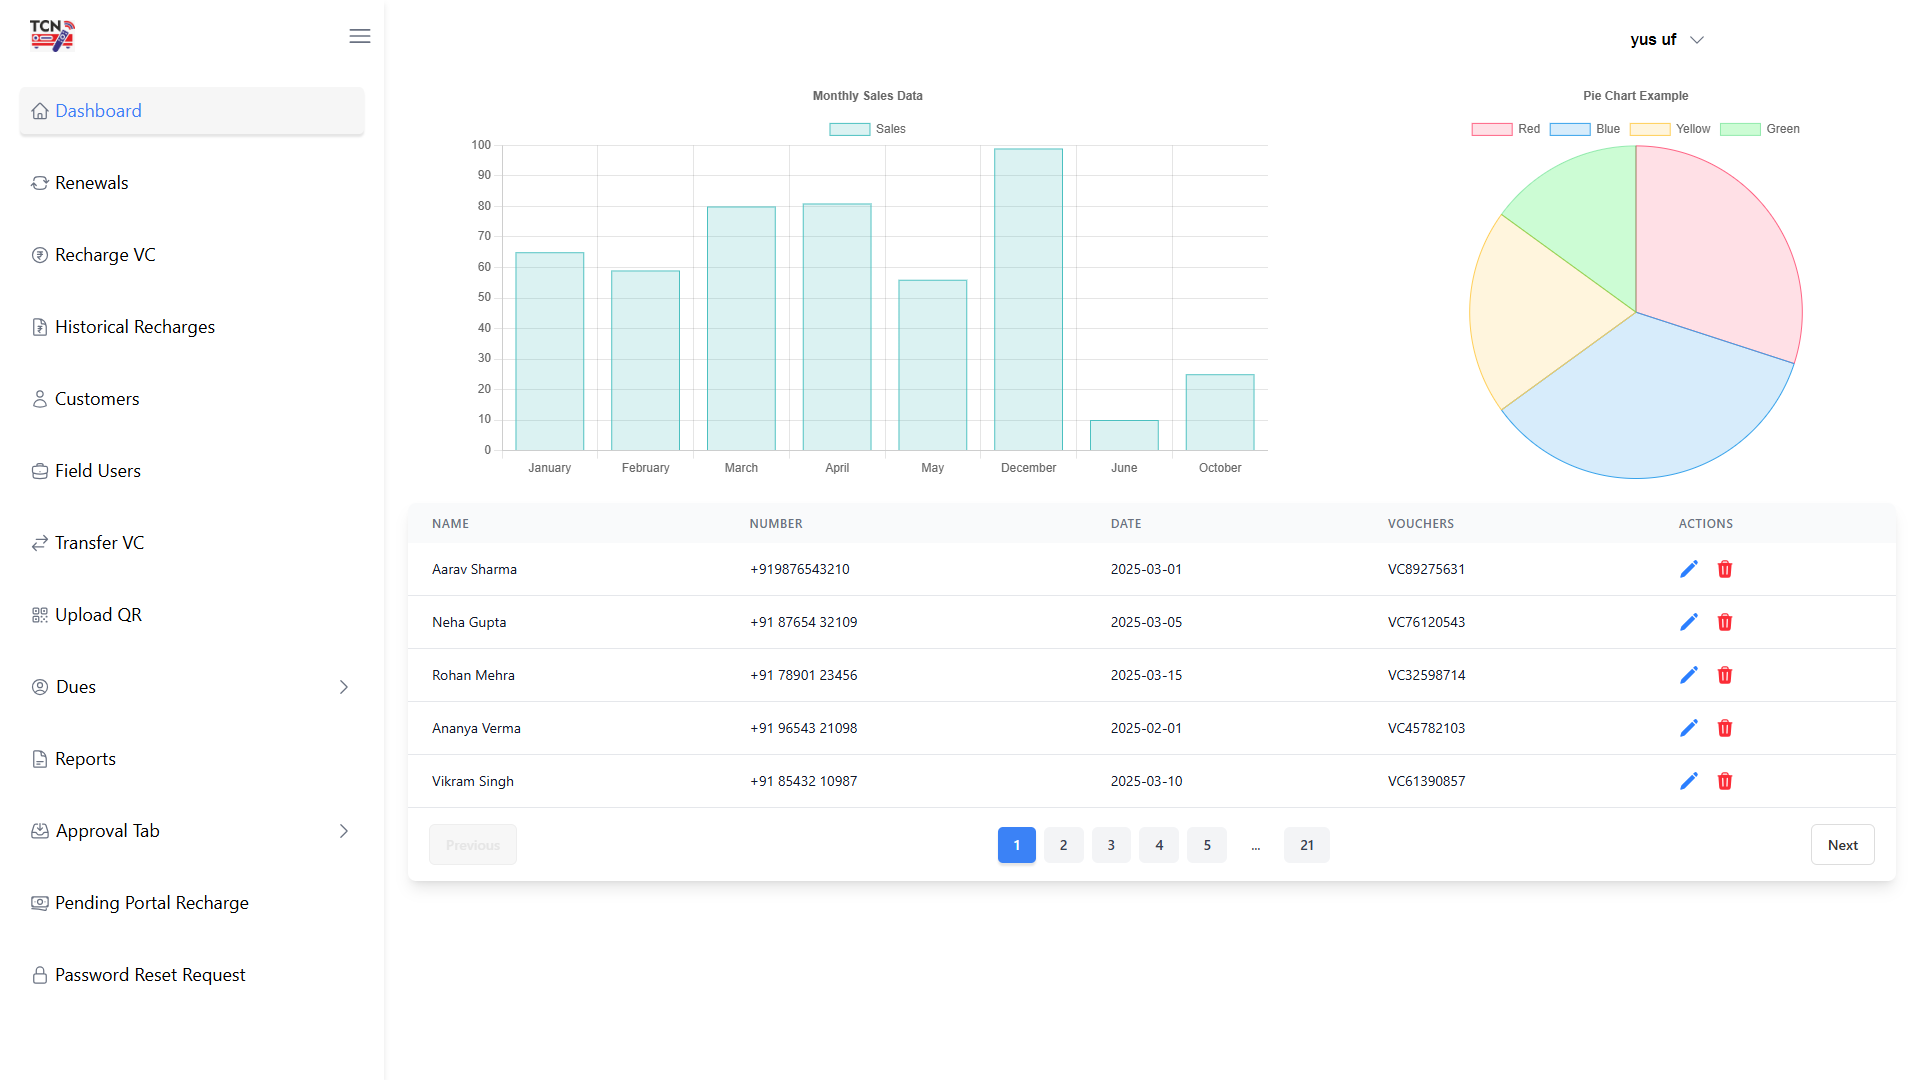Click the edit pencil for Aarav Sharma
1920x1080 pixels.
point(1688,569)
